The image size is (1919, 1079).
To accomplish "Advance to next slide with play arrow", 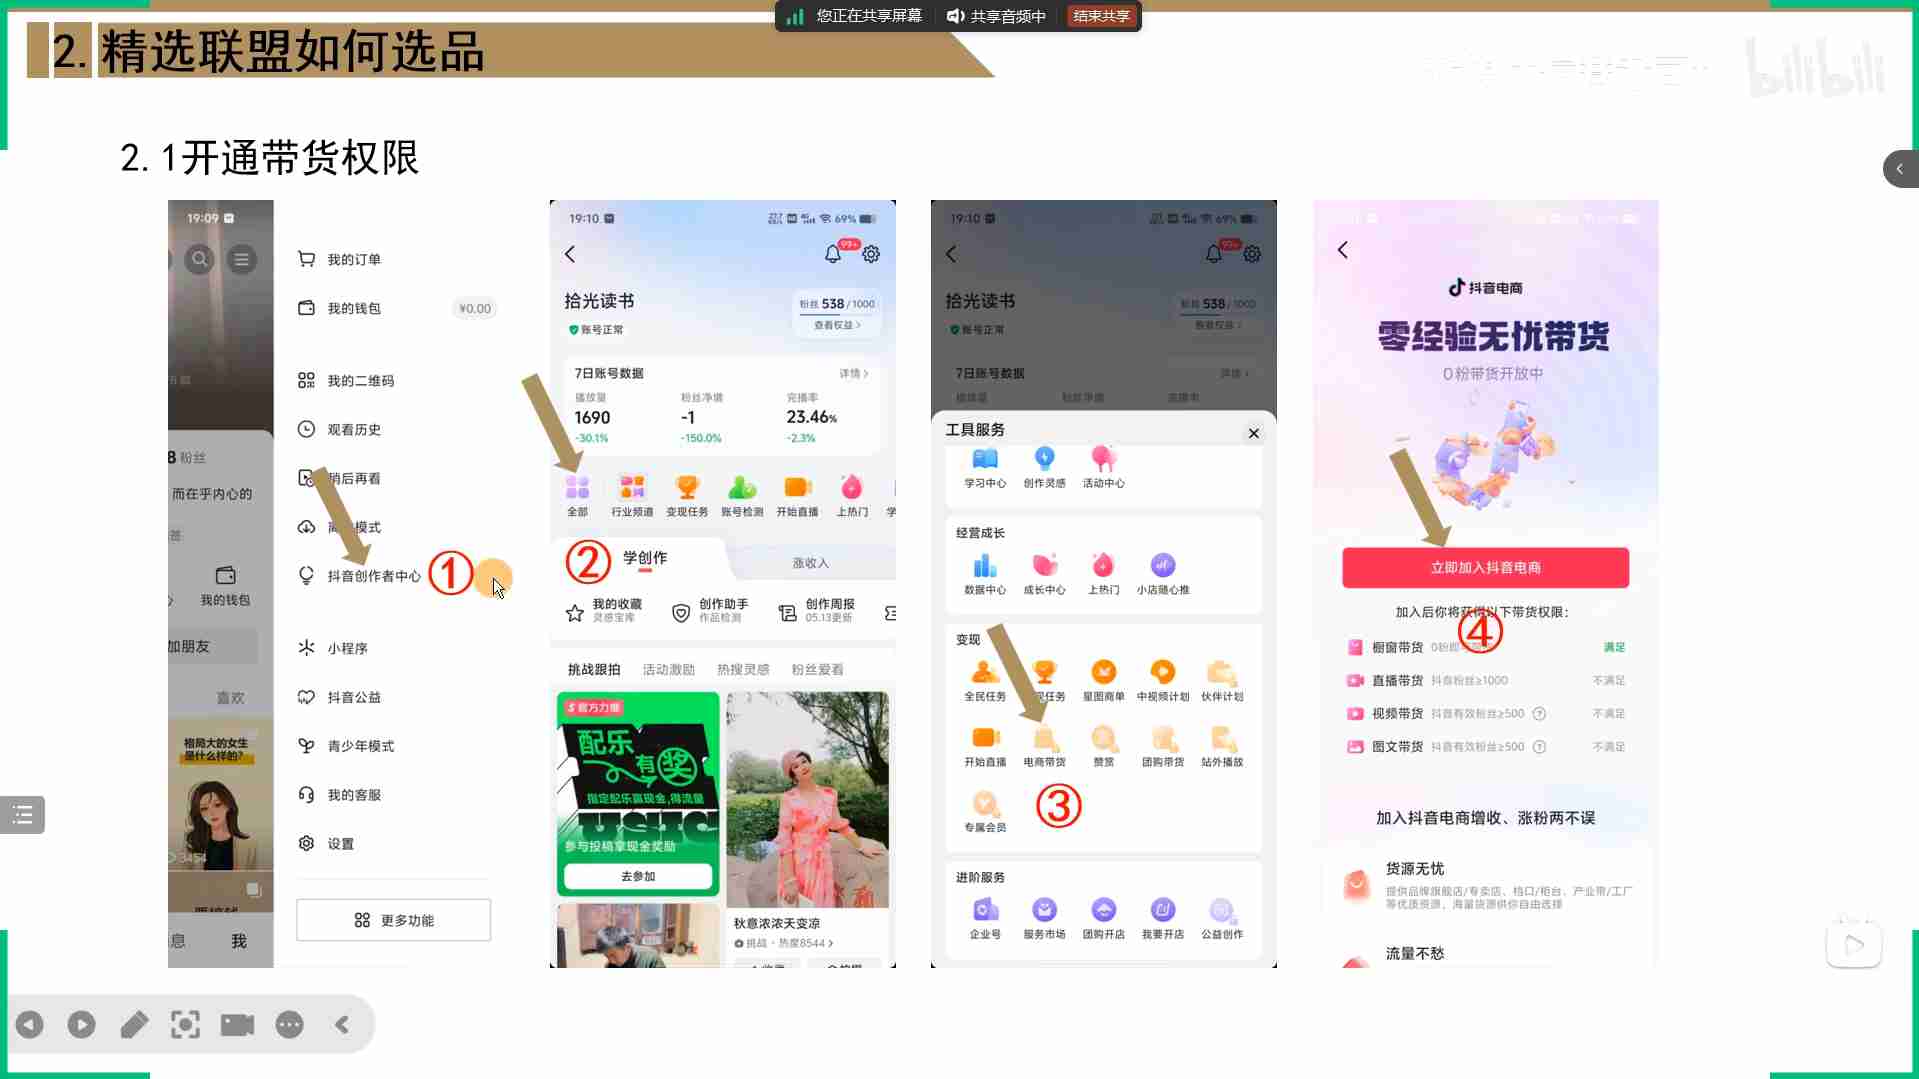I will click(x=82, y=1024).
